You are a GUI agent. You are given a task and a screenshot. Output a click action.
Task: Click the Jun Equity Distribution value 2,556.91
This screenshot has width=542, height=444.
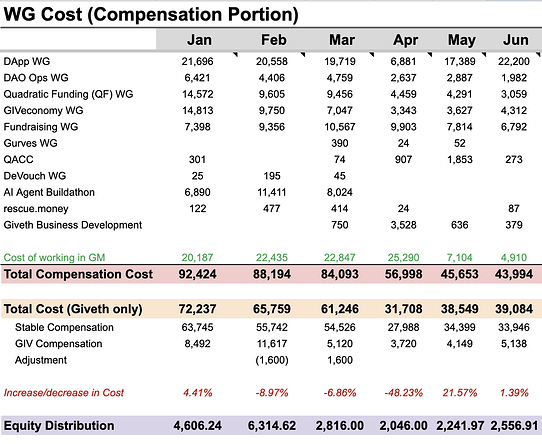pyautogui.click(x=514, y=426)
